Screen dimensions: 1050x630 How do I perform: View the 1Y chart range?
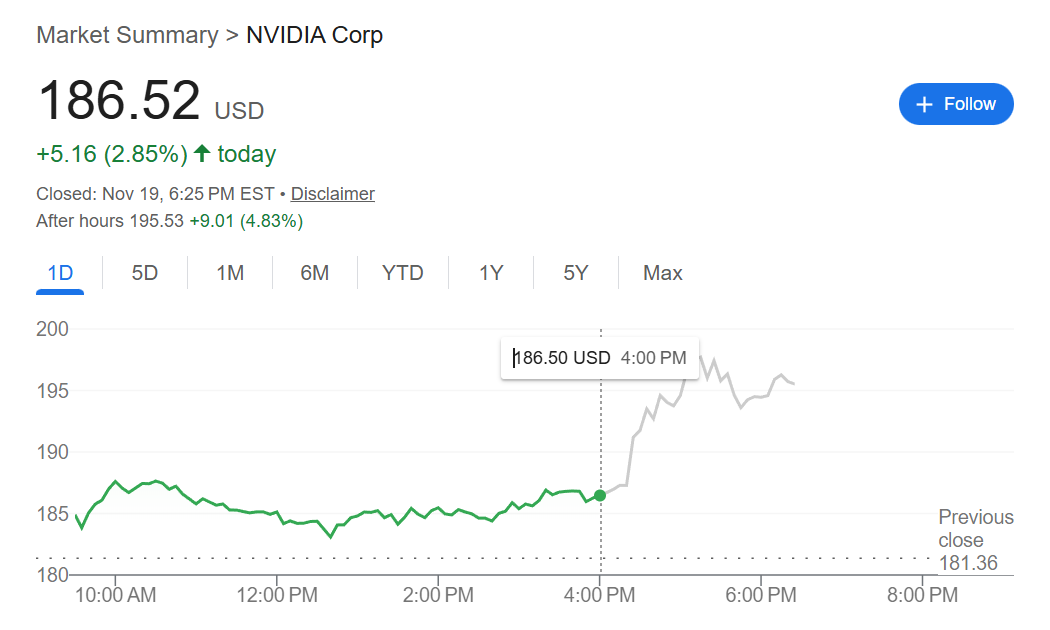(491, 273)
